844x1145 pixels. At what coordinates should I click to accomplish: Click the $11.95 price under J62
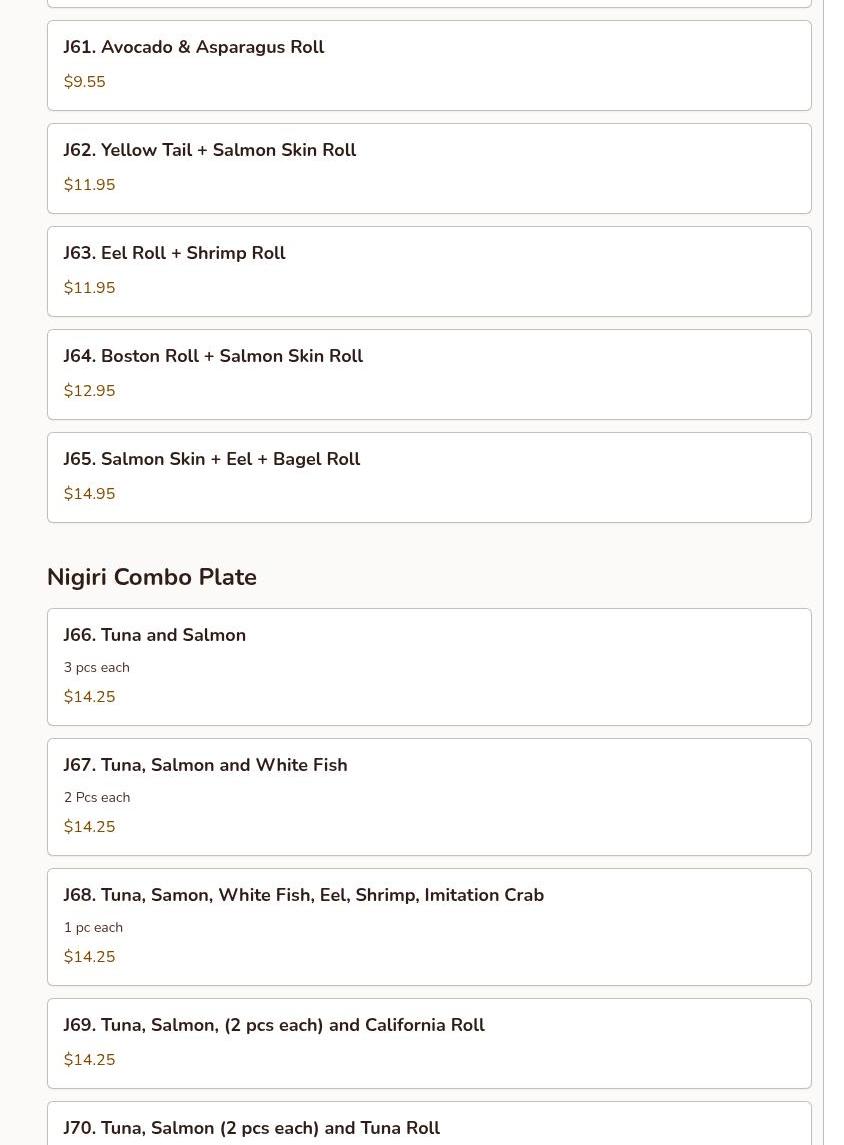click(x=90, y=185)
